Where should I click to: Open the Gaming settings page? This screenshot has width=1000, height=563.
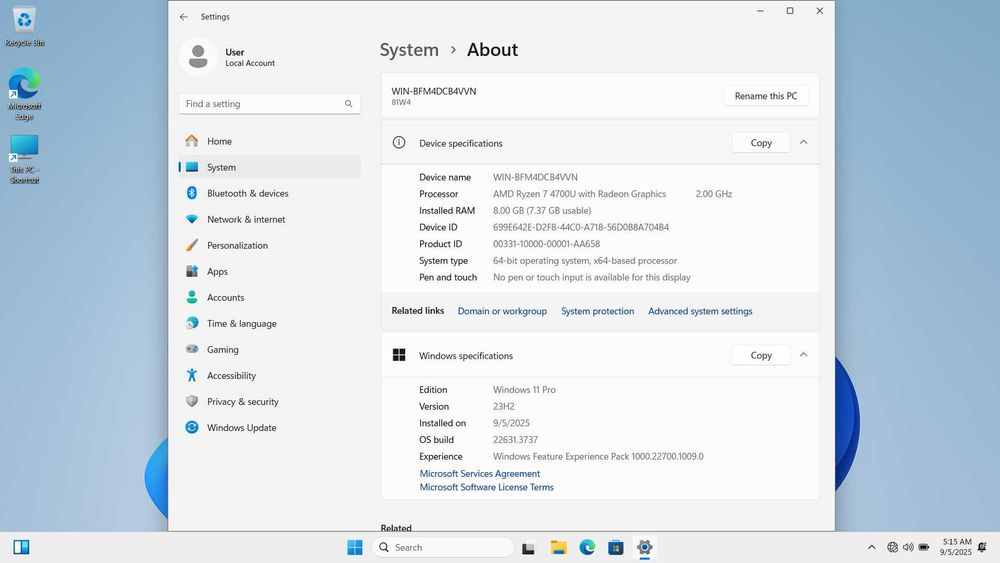270,349
